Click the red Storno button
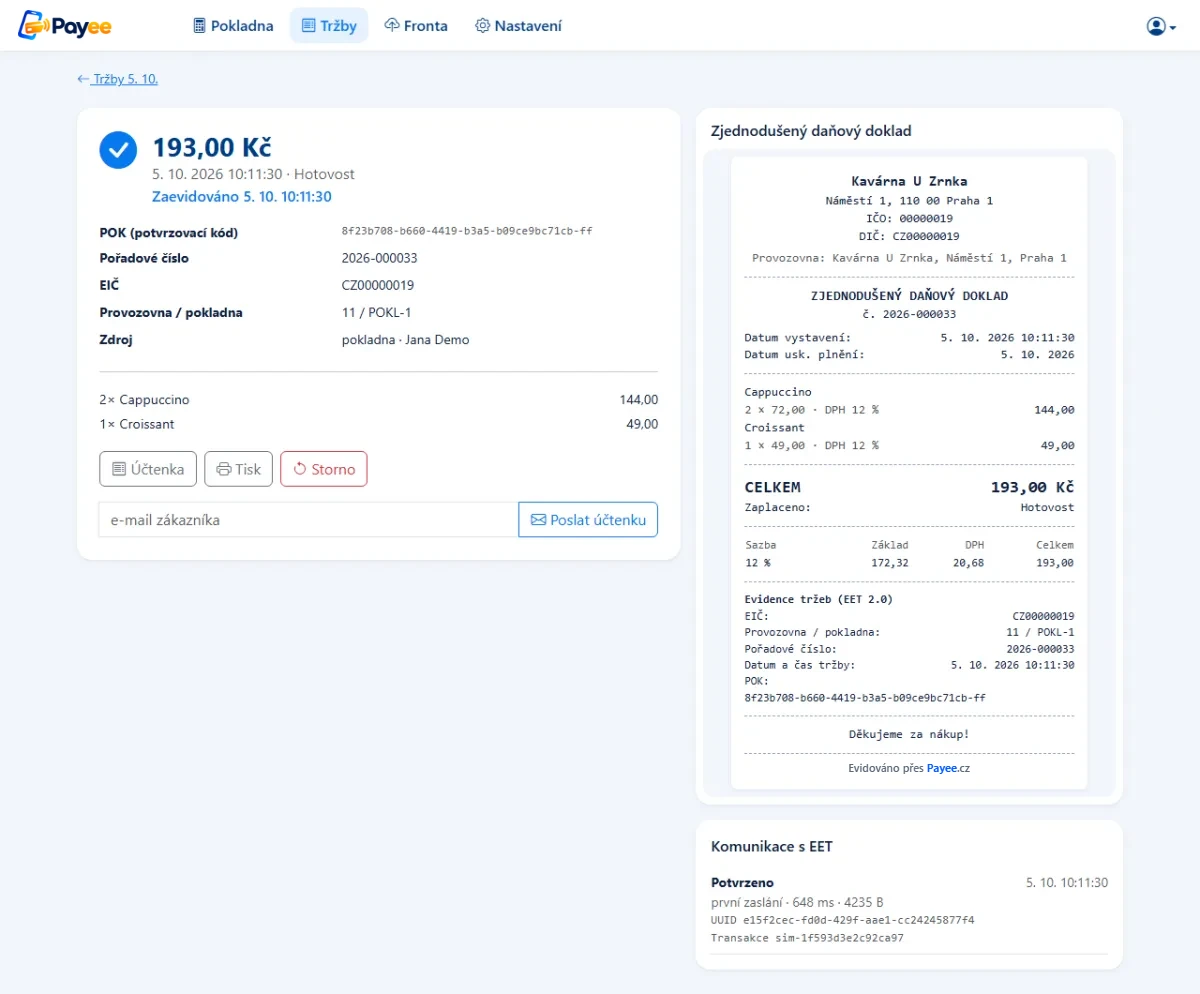Viewport: 1200px width, 994px height. [x=324, y=469]
